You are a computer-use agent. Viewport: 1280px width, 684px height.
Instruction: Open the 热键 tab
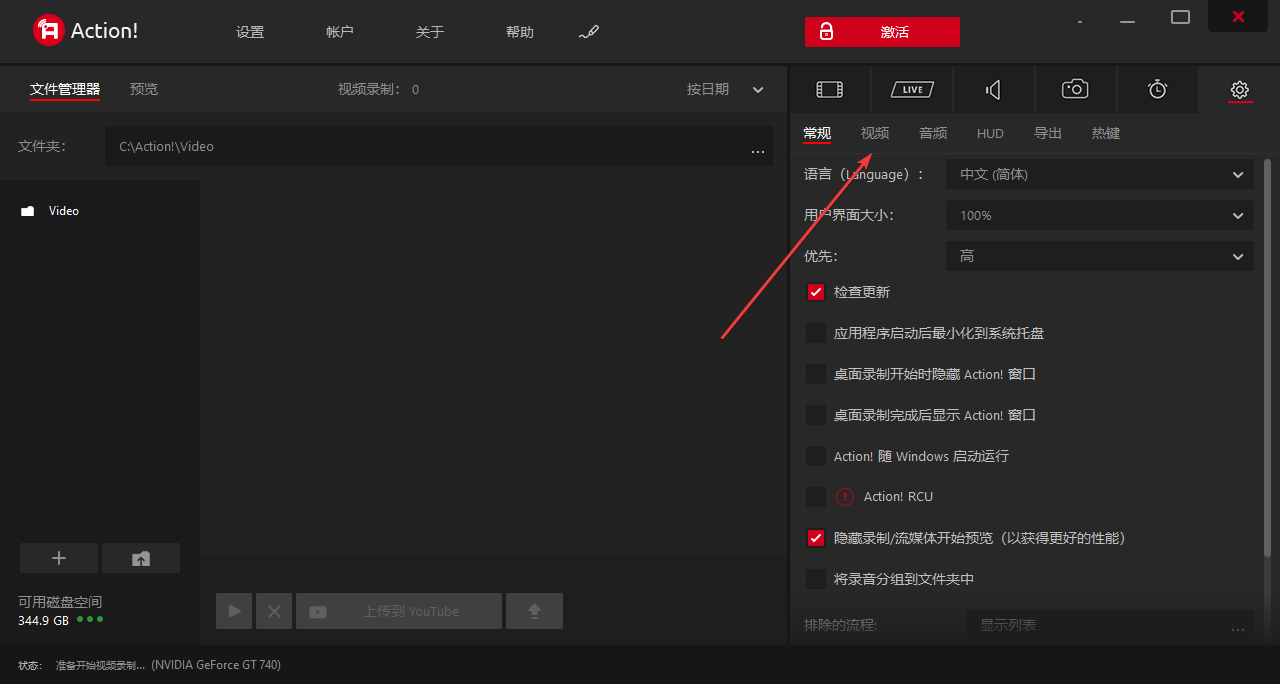1105,133
